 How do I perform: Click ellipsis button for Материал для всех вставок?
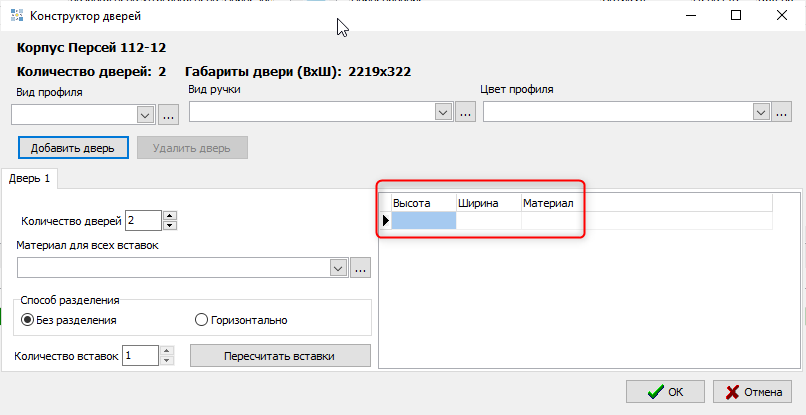tap(361, 268)
